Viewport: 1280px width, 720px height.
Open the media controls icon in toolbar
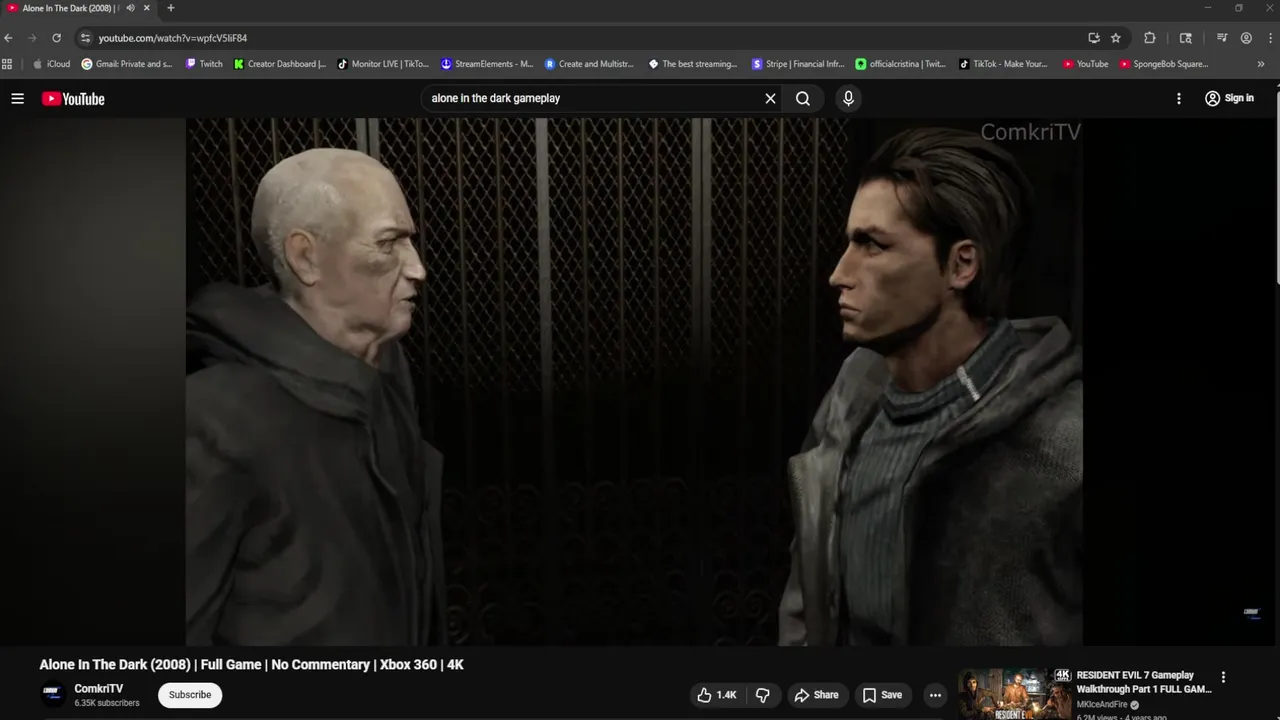coord(1222,38)
